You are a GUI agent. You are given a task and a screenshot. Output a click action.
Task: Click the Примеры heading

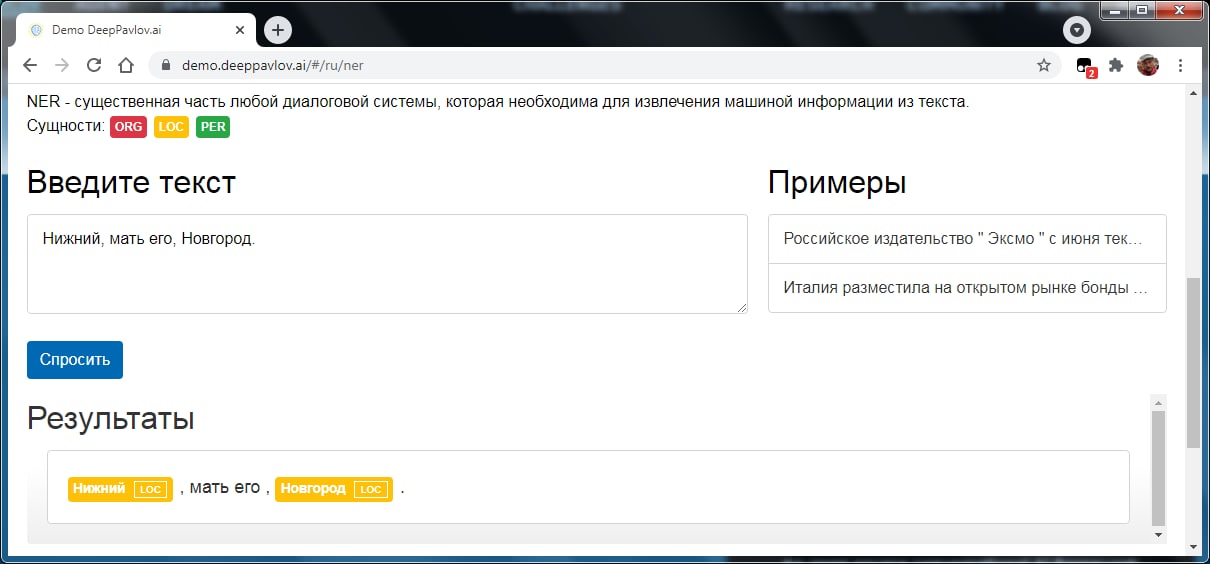[837, 183]
